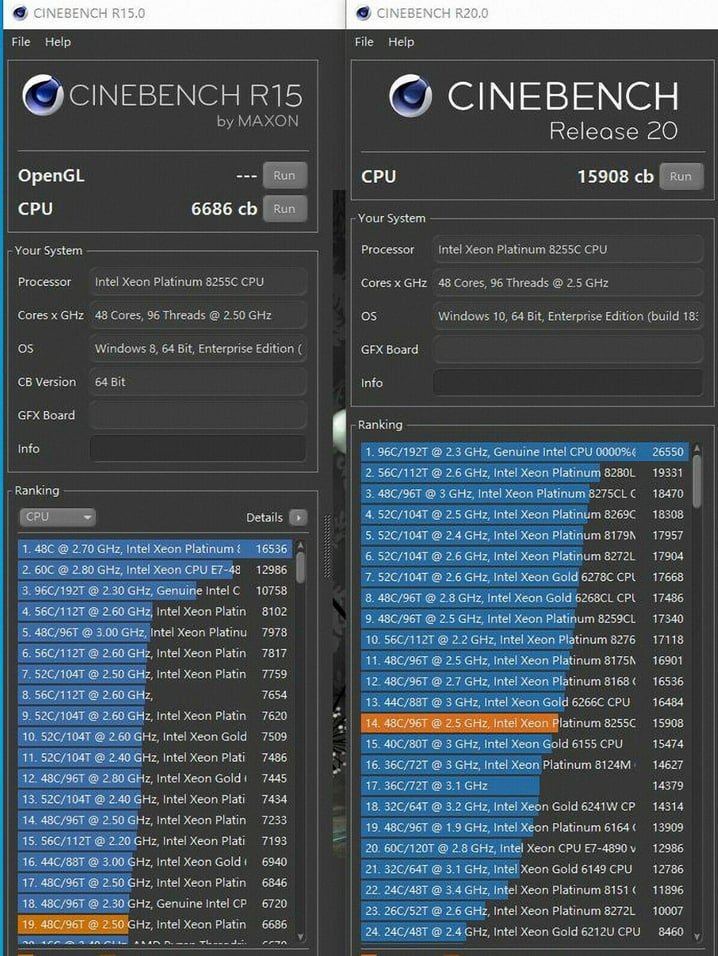
Task: Select R20 rank 13 Xeon Gold 6266C entry
Action: (525, 702)
